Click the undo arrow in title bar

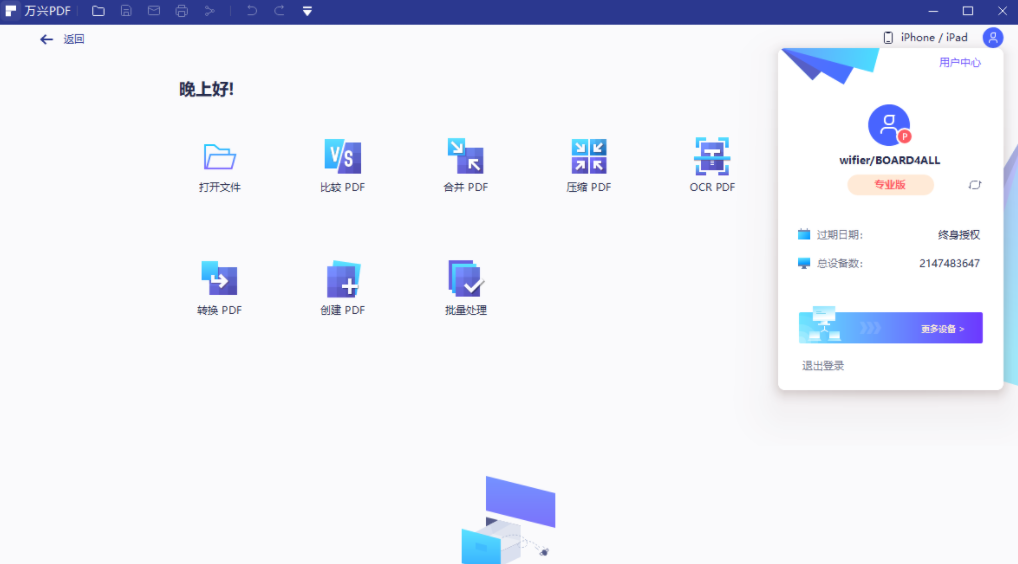pyautogui.click(x=251, y=11)
